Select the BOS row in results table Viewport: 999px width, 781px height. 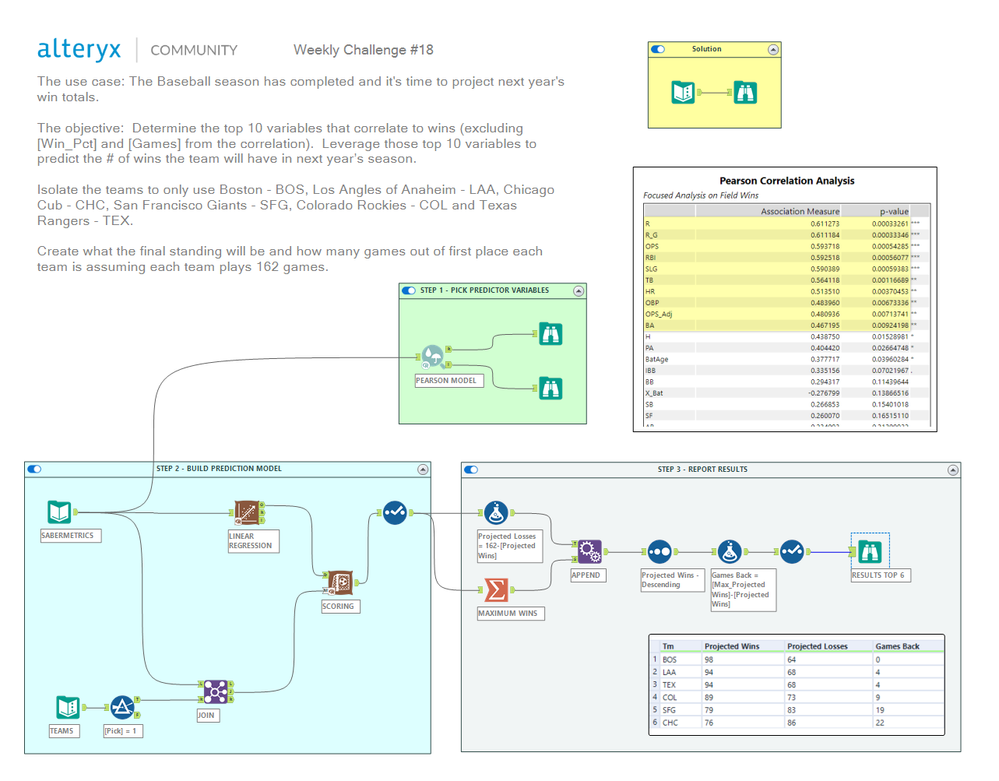tap(797, 660)
